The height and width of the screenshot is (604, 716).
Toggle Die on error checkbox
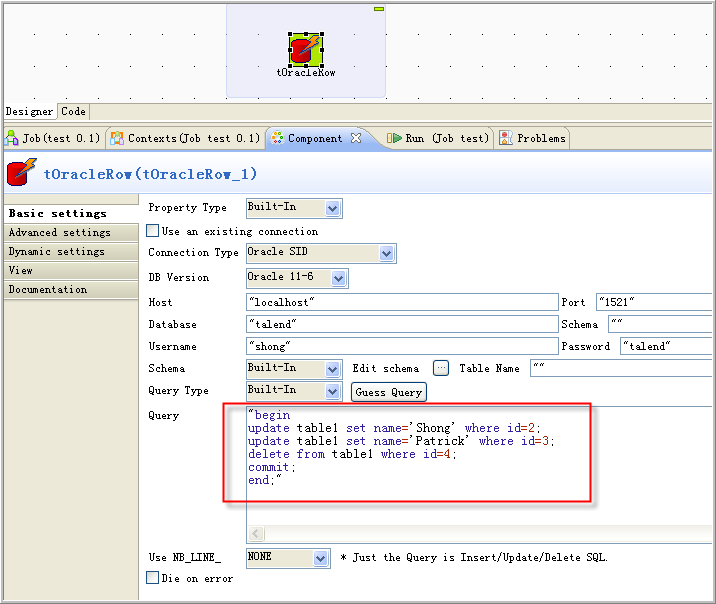pos(153,578)
